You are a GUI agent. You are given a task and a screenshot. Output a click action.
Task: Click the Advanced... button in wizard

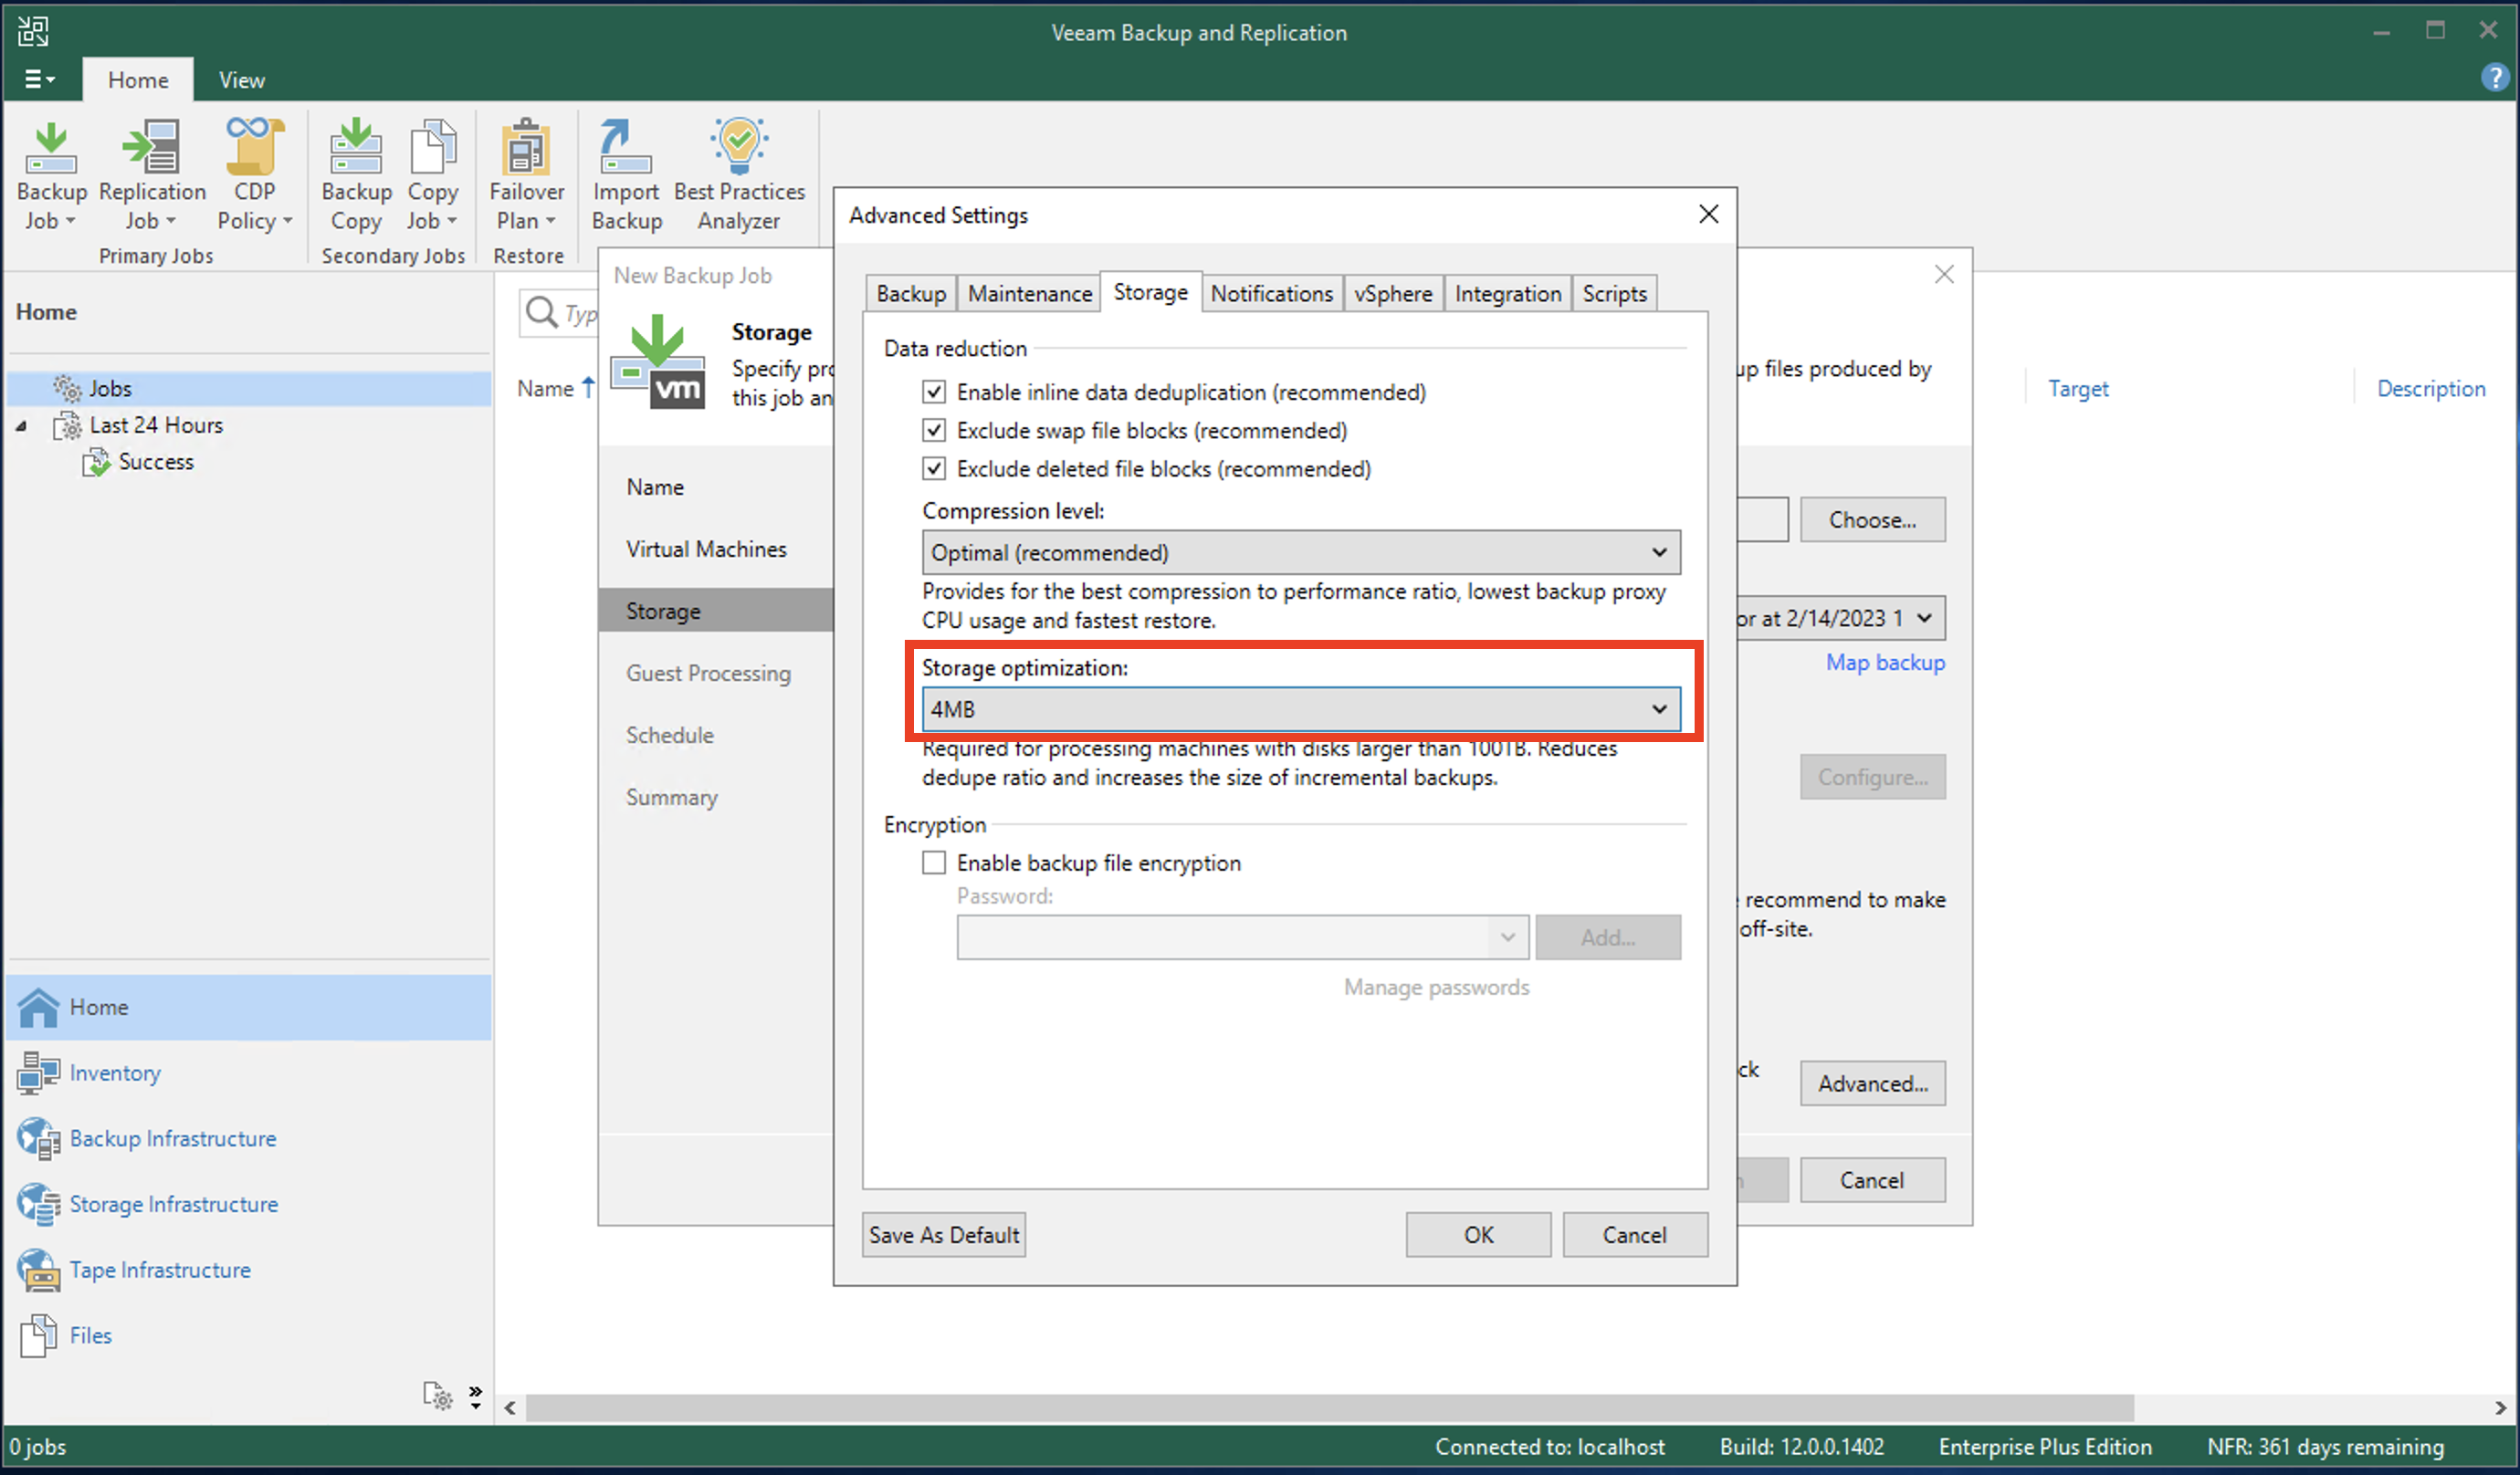pos(1873,1084)
